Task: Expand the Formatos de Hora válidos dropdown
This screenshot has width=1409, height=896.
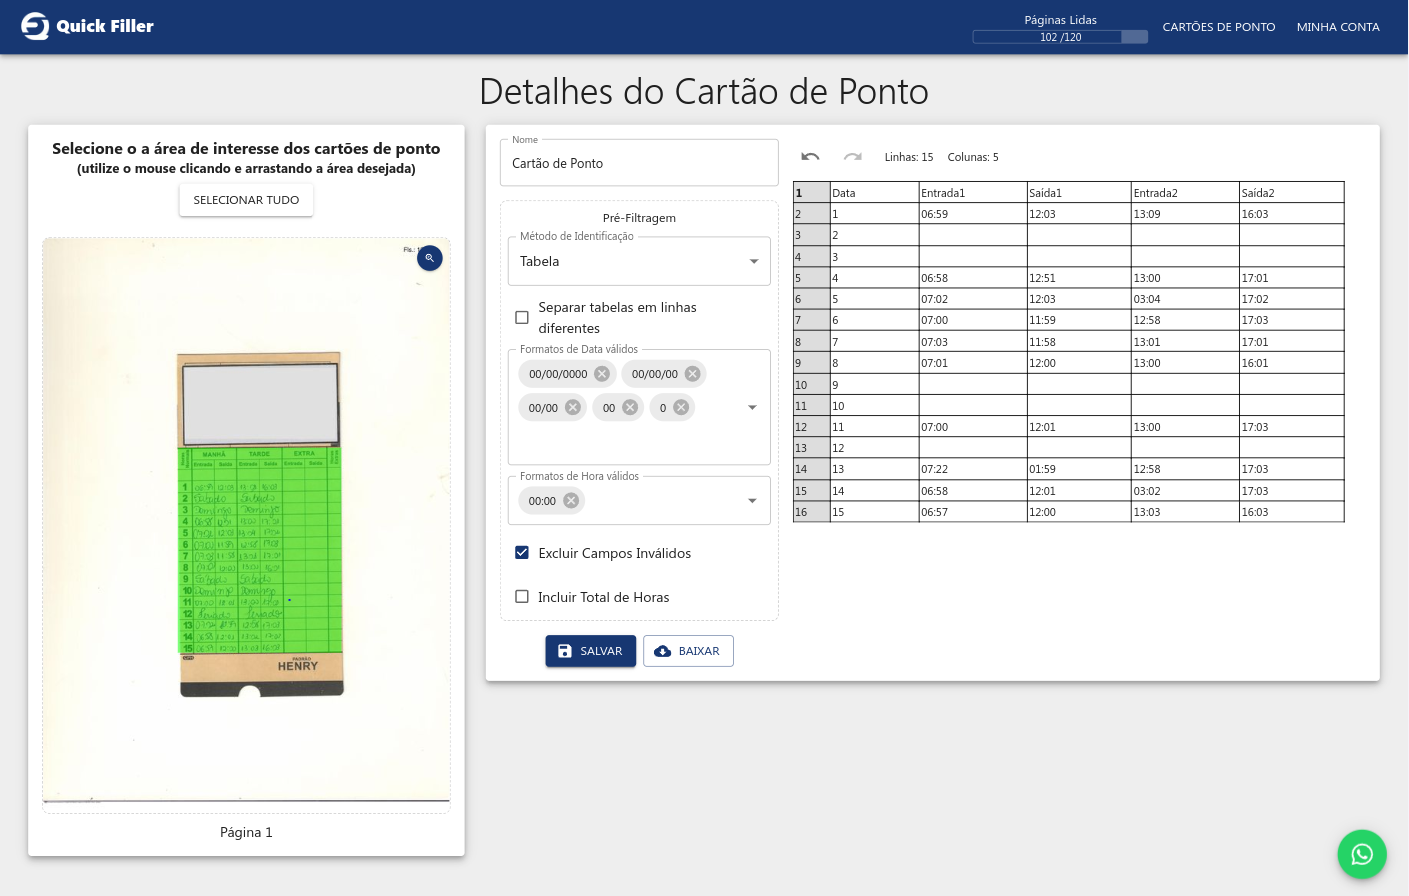Action: point(753,500)
